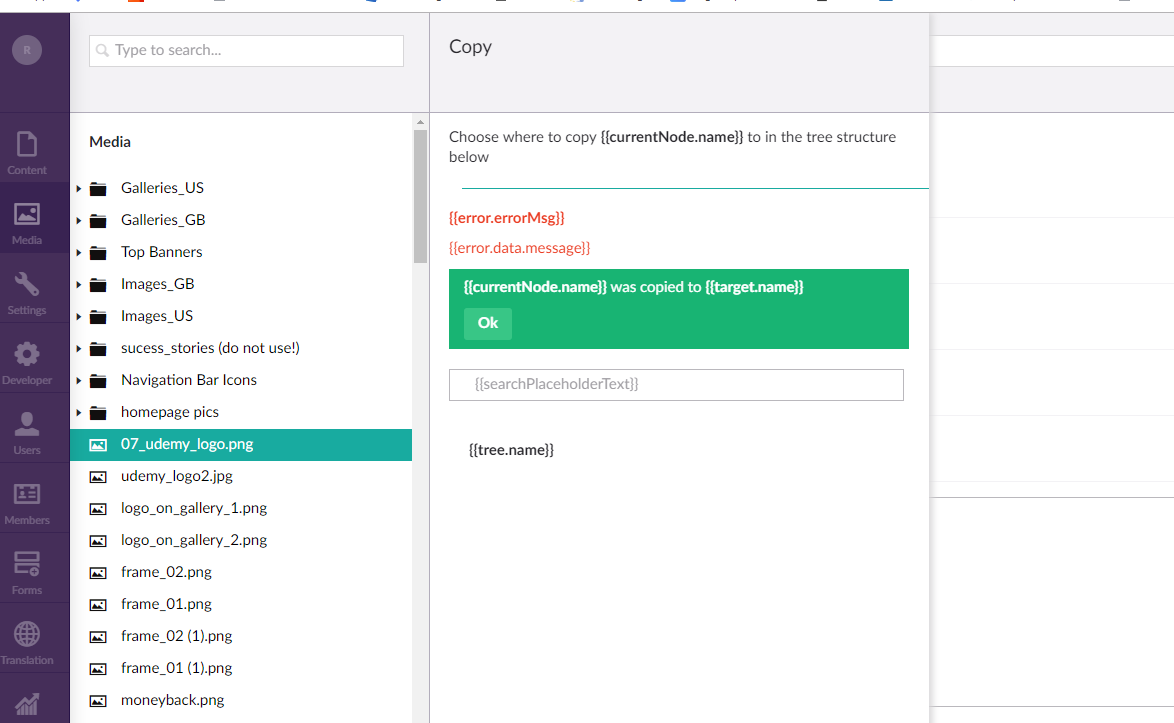Click the scrollbar up arrow
1174x723 pixels.
coord(420,121)
